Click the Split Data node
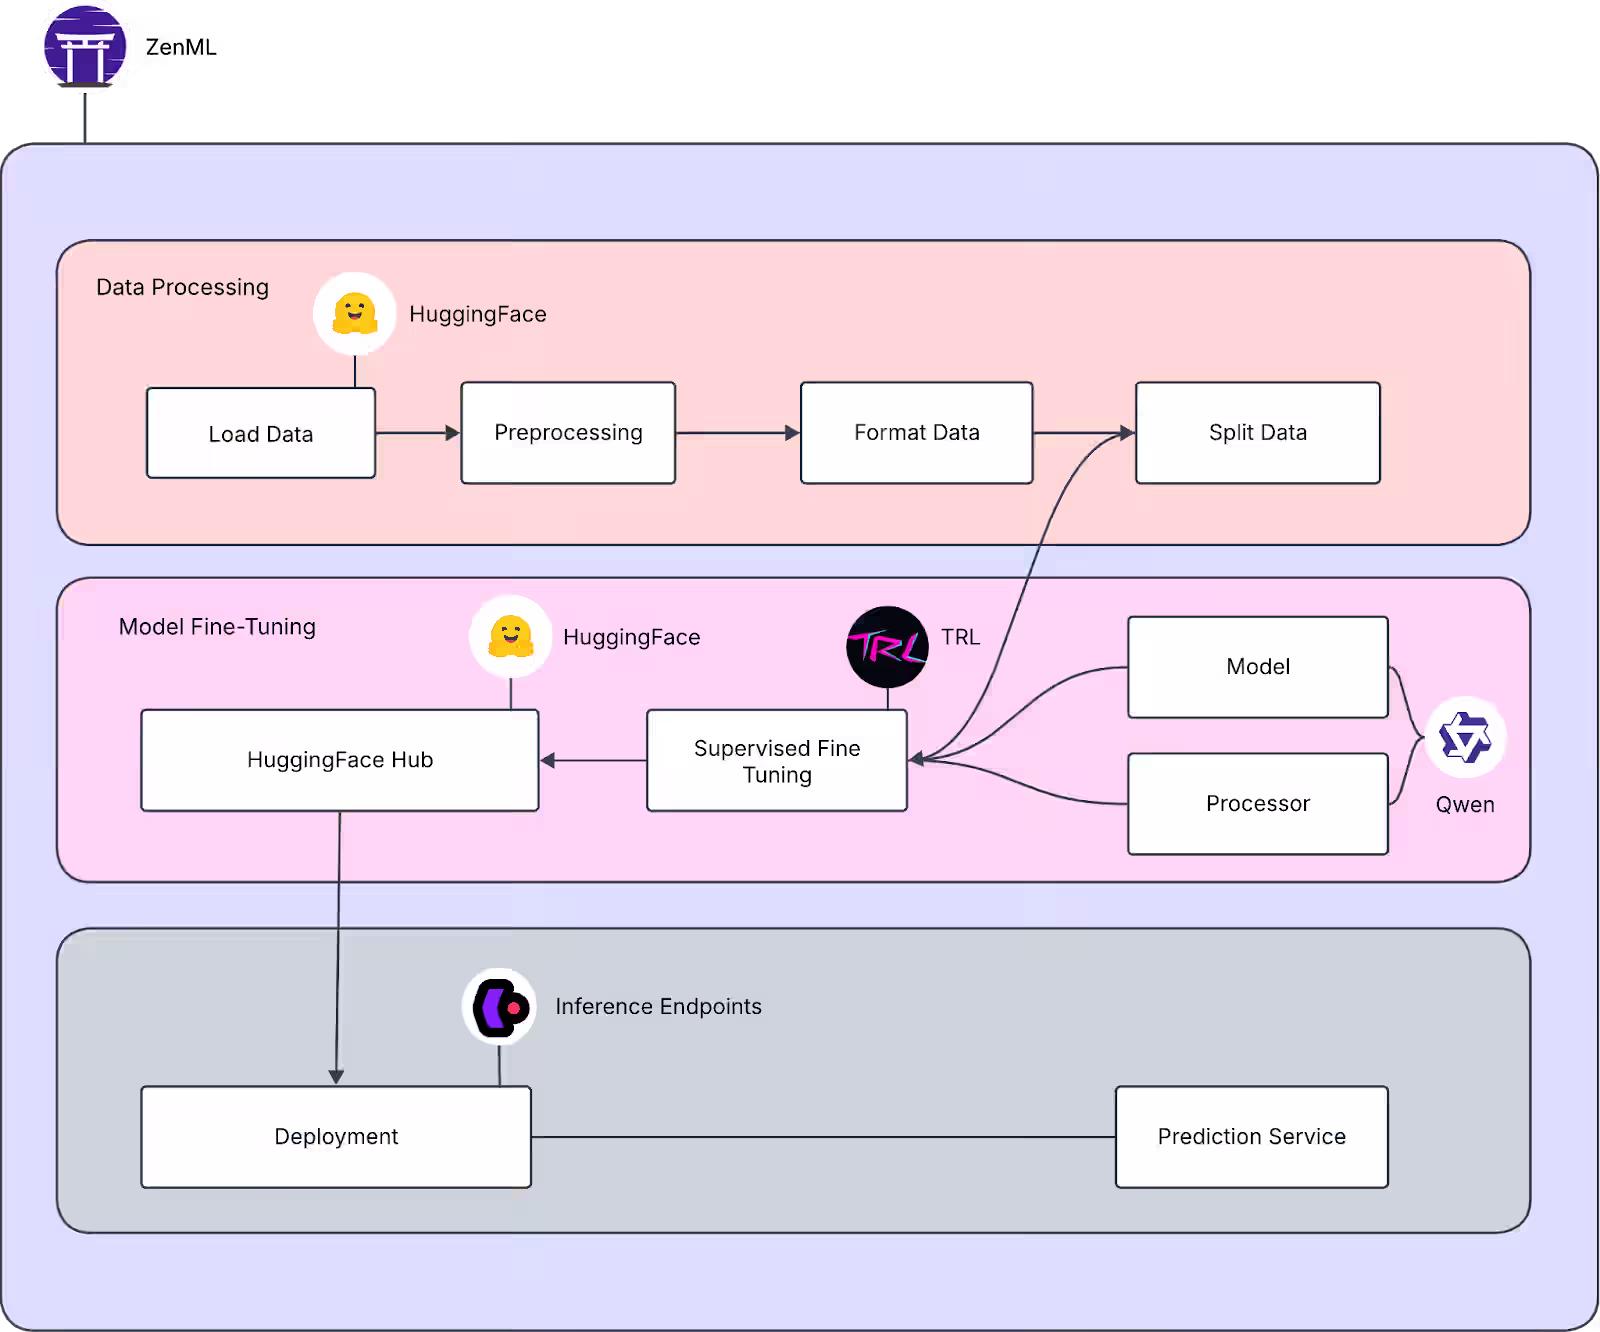This screenshot has width=1600, height=1332. 1256,433
